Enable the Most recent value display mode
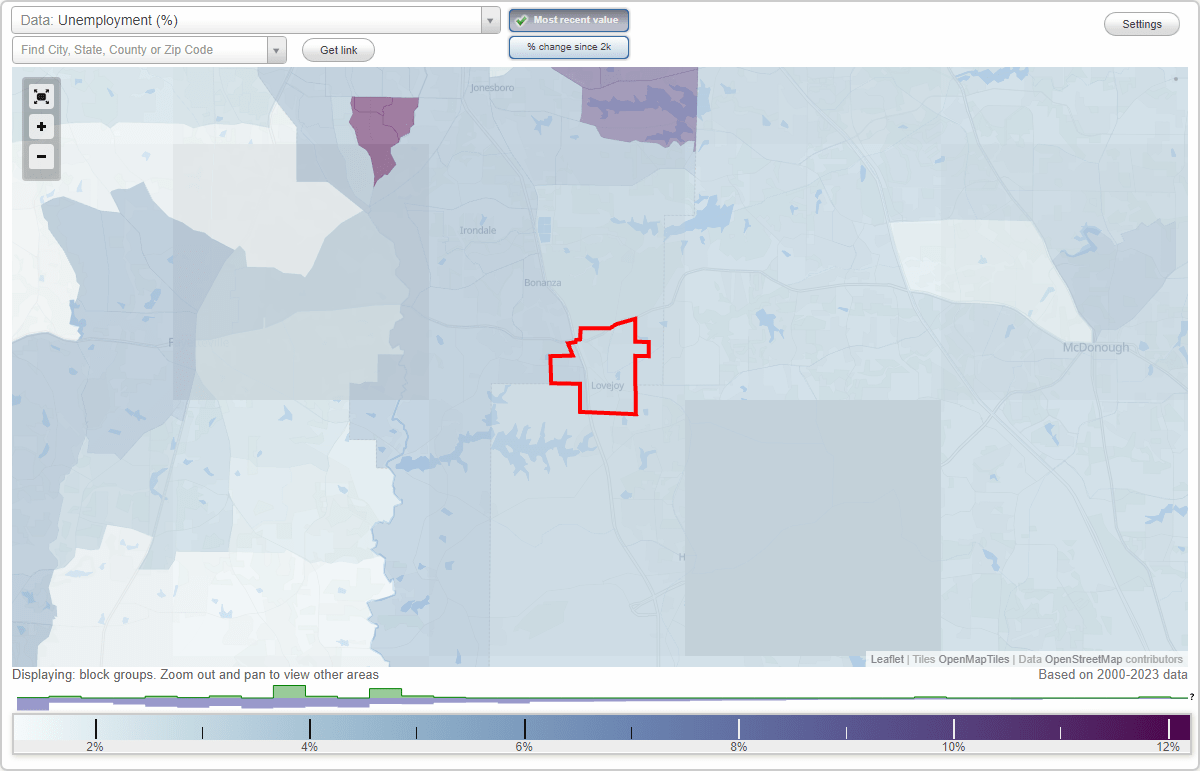 (568, 19)
